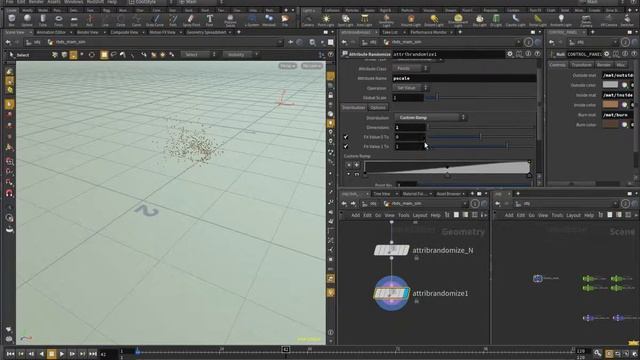Select the L-System shelf tool
The height and width of the screenshot is (360, 640).
(251, 20)
